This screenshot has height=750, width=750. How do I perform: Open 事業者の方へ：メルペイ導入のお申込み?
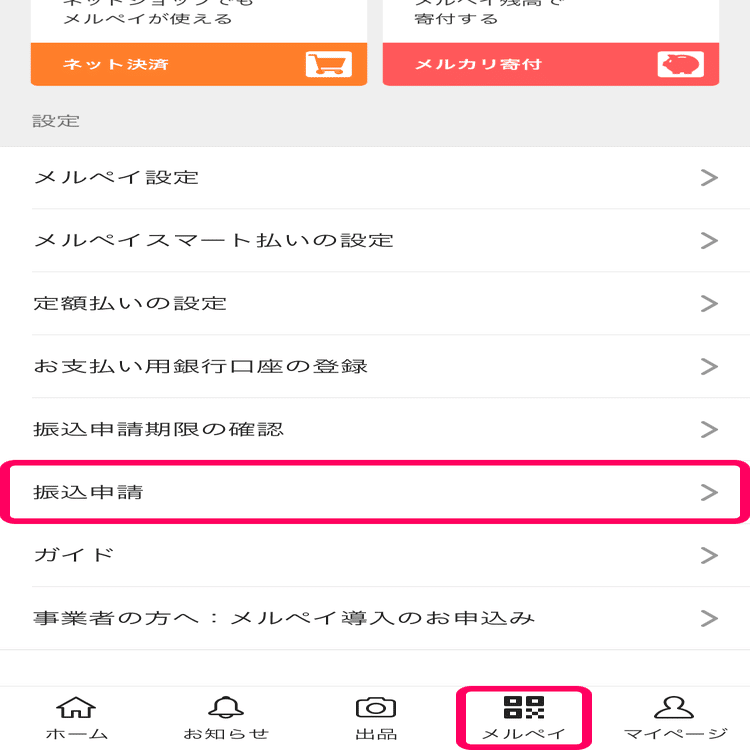(x=375, y=618)
